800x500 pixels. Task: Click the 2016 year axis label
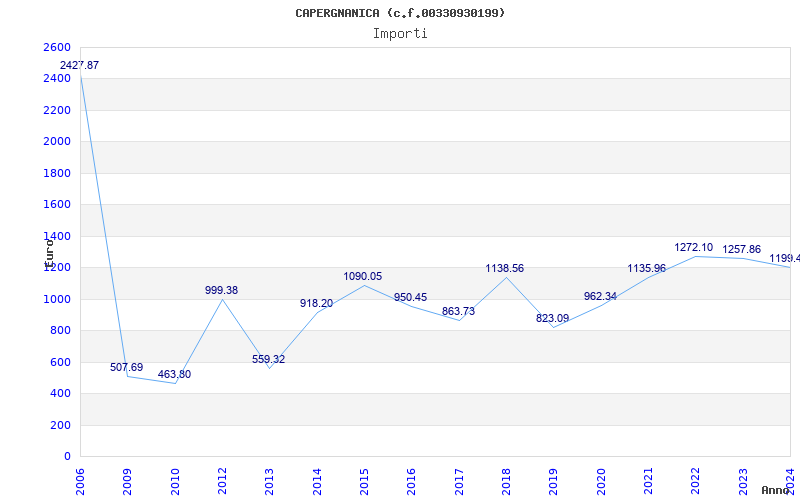coord(412,482)
